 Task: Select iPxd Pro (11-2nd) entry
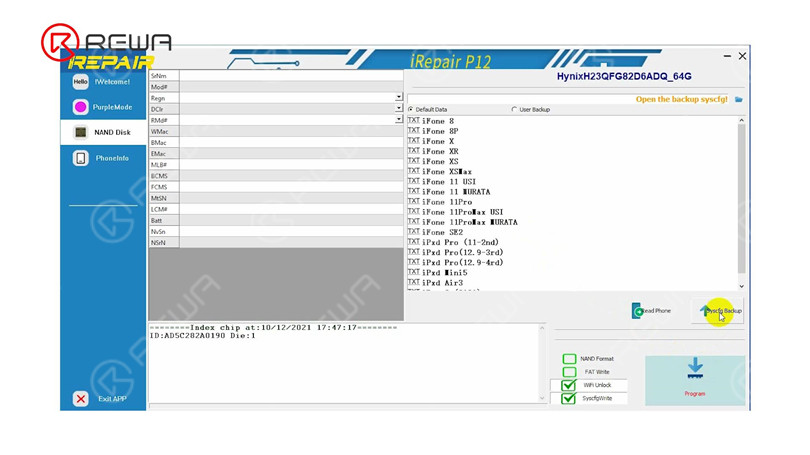tap(460, 242)
